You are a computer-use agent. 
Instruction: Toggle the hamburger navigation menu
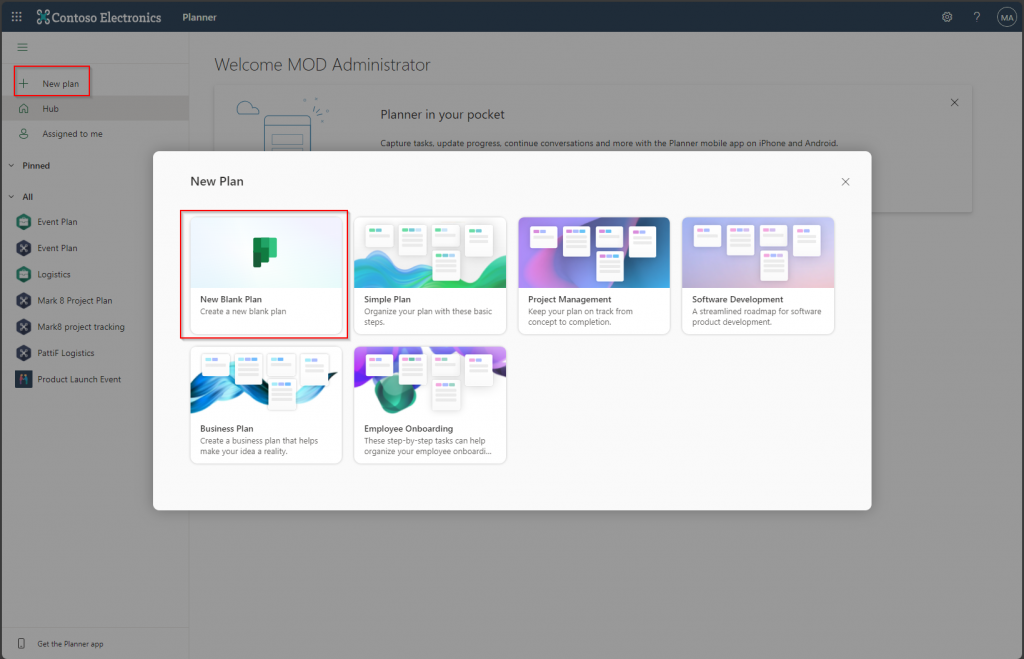click(23, 47)
